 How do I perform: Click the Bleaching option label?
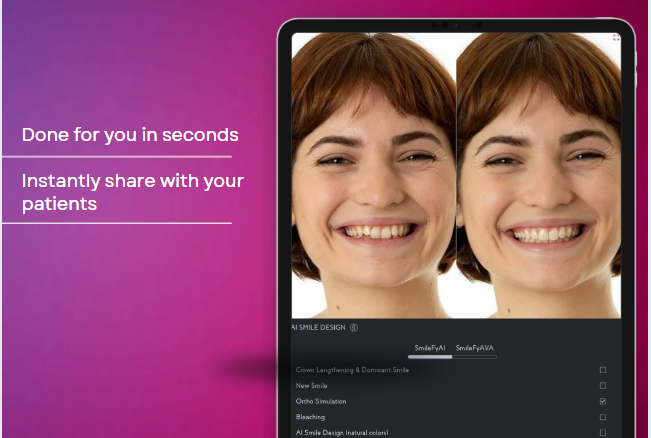point(310,417)
